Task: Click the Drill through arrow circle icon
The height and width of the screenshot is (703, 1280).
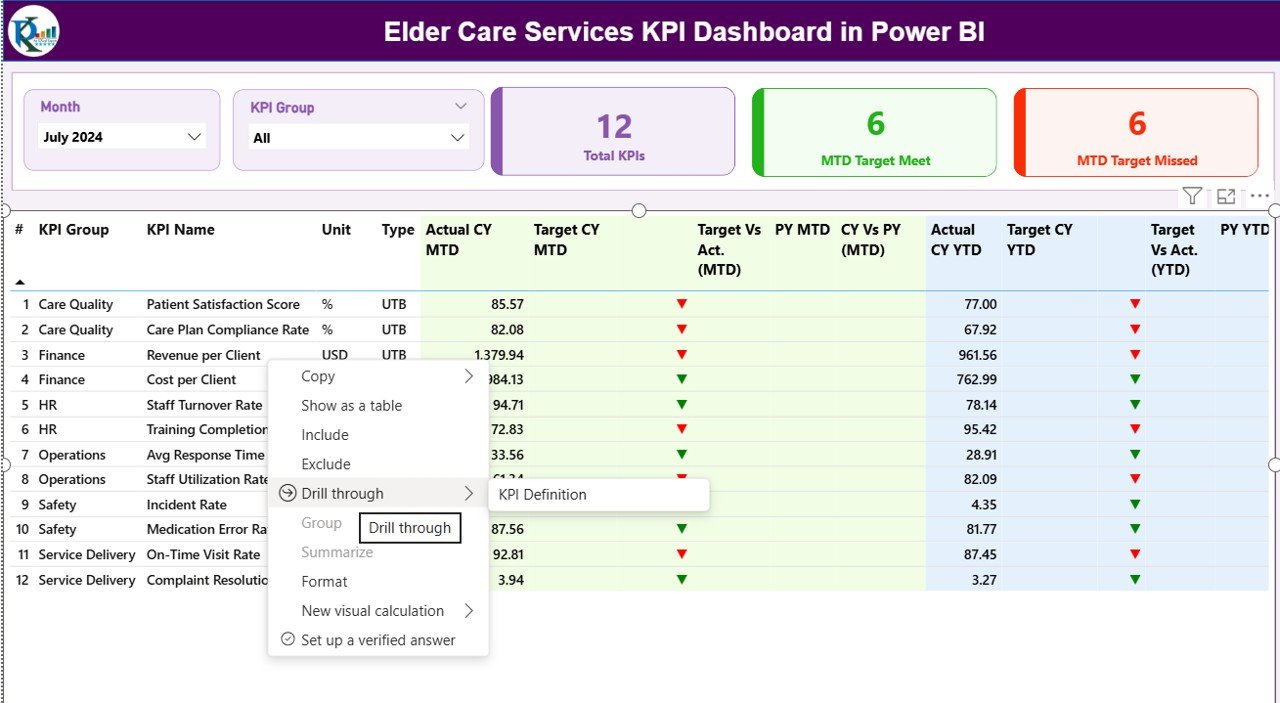Action: [288, 493]
